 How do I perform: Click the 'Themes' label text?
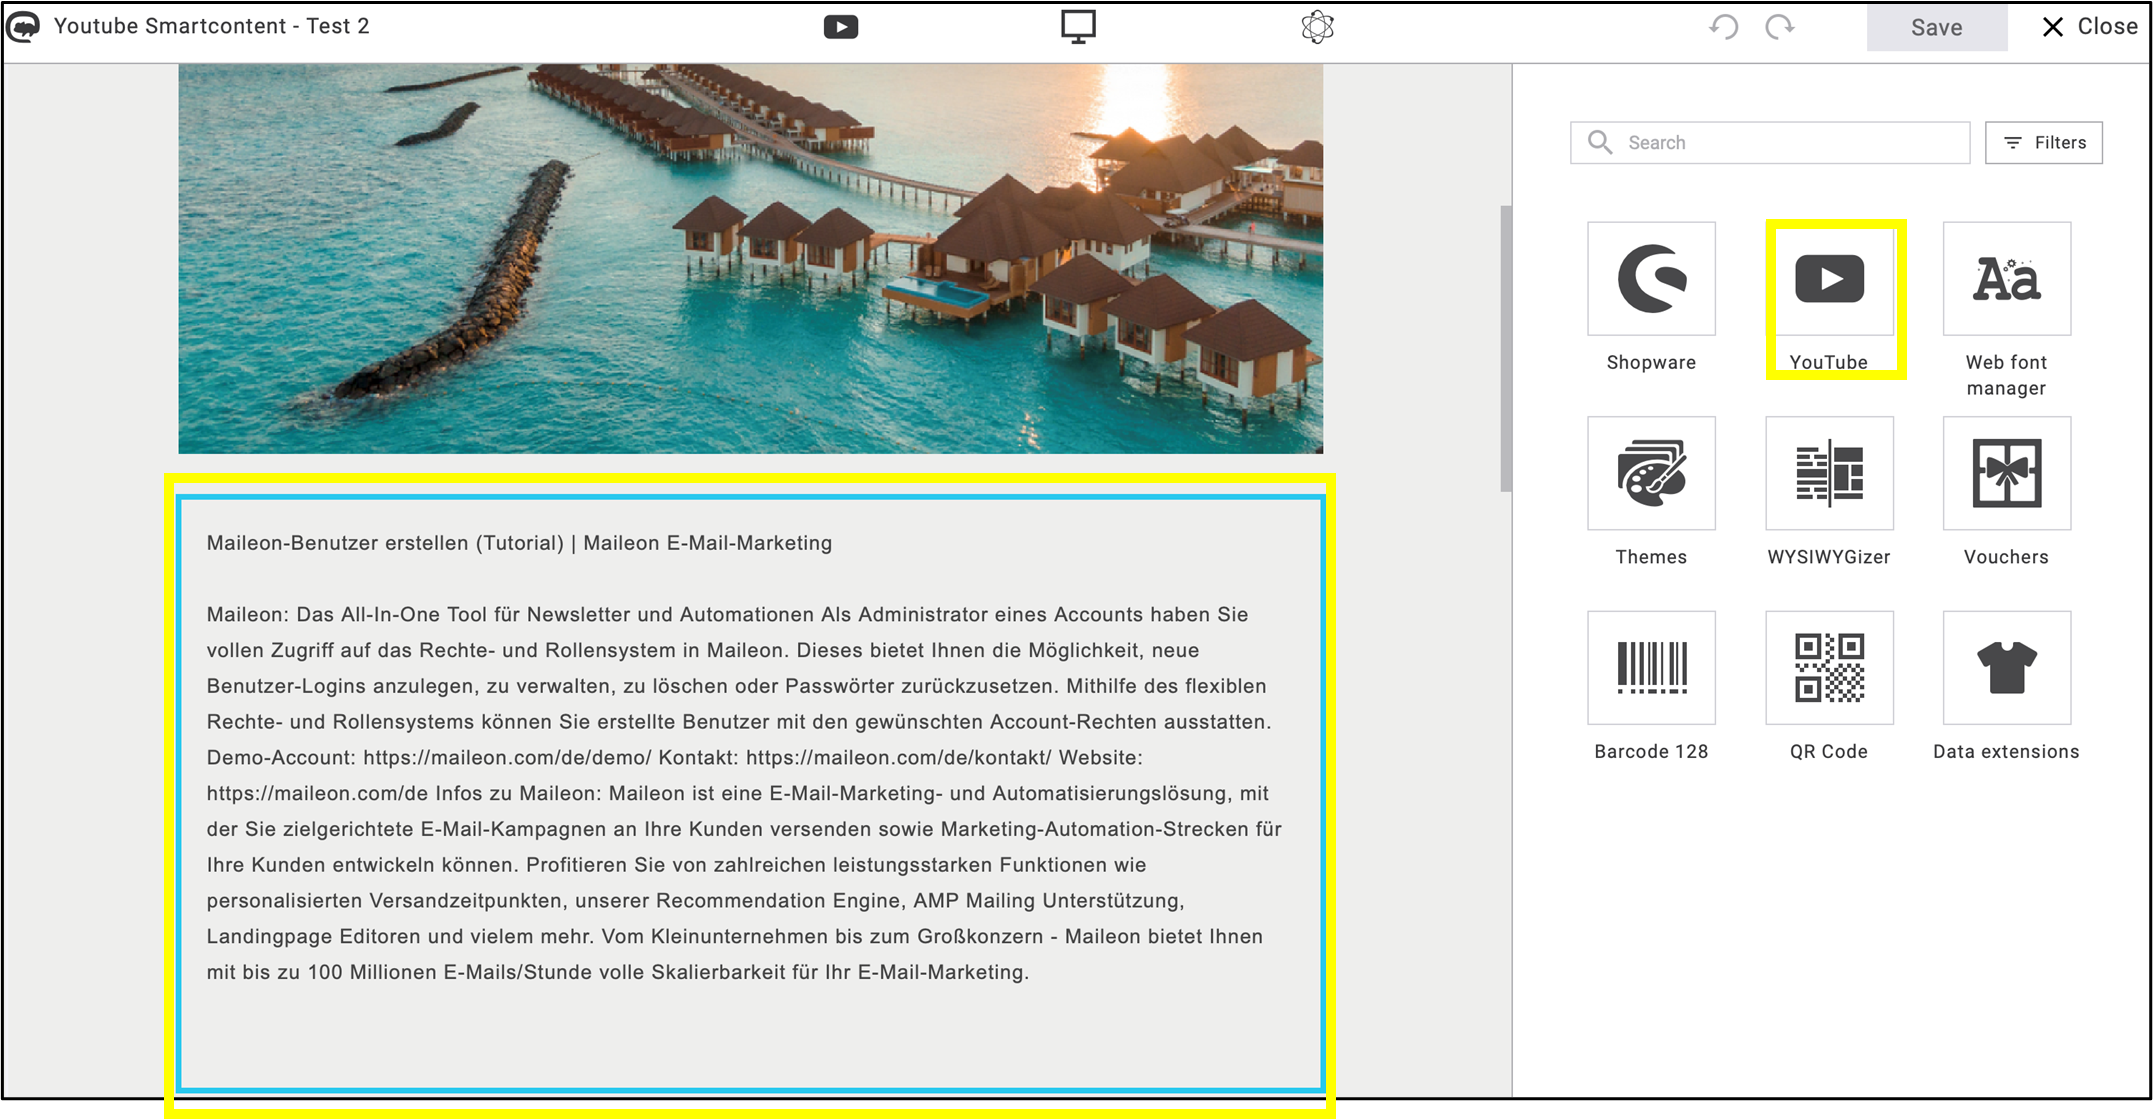(x=1651, y=557)
